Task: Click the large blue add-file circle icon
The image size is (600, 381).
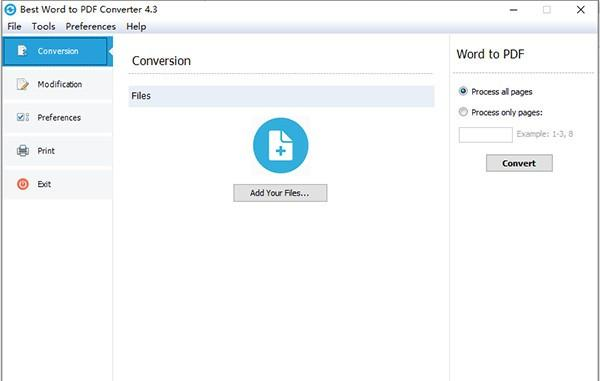Action: click(280, 145)
